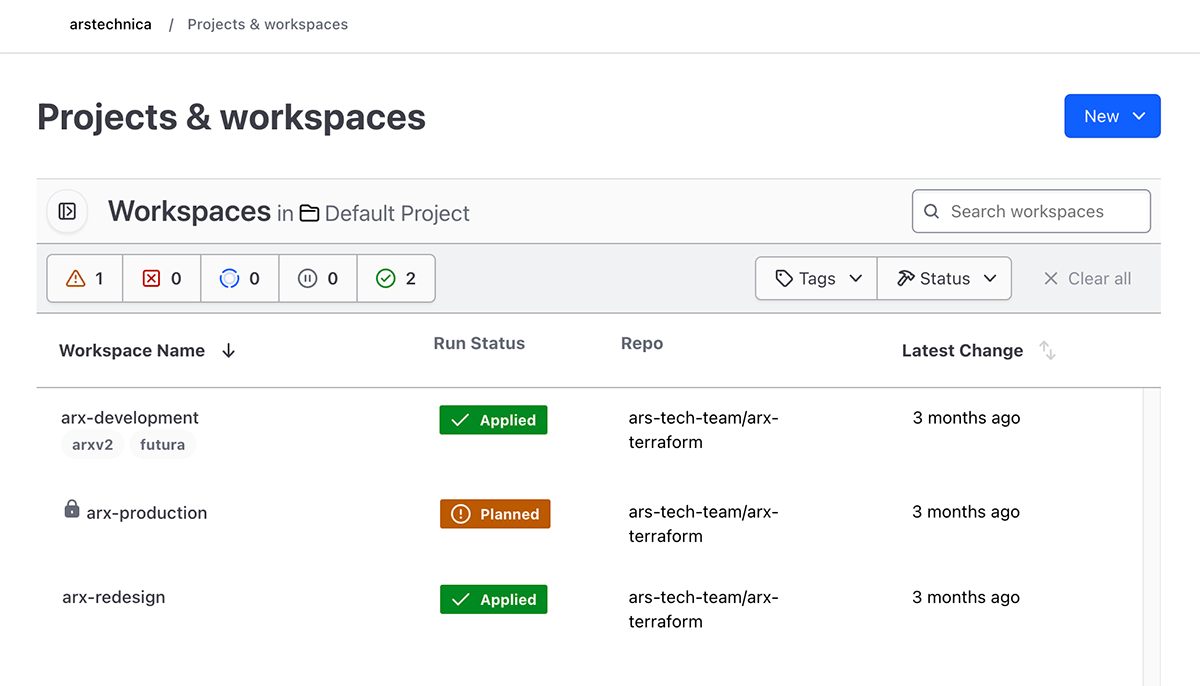Viewport: 1200px width, 686px height.
Task: Open the arx-development workspace
Action: click(x=130, y=417)
